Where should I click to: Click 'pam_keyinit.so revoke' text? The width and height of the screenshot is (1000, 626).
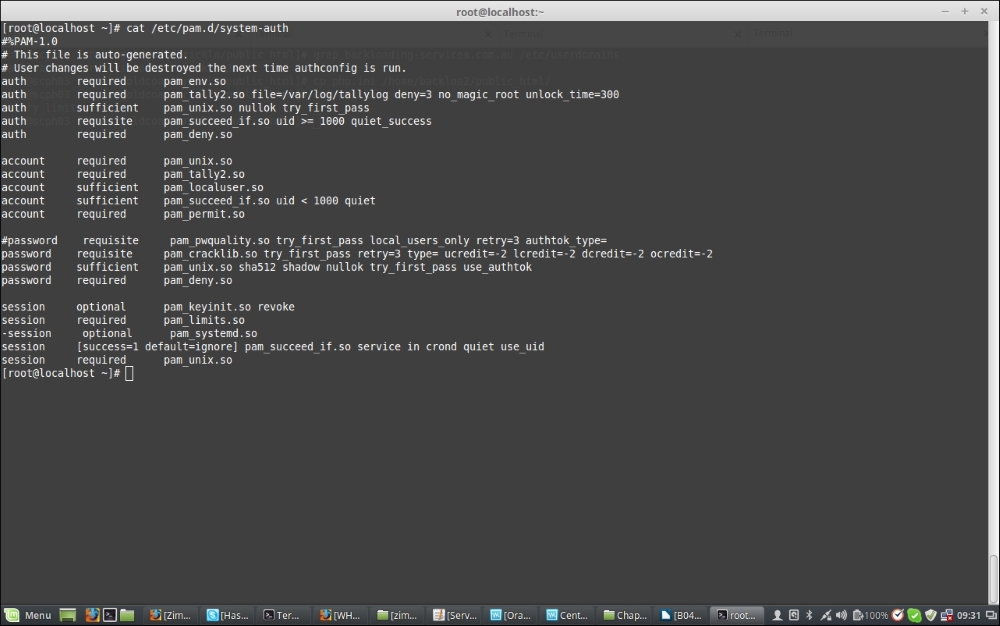(x=229, y=307)
